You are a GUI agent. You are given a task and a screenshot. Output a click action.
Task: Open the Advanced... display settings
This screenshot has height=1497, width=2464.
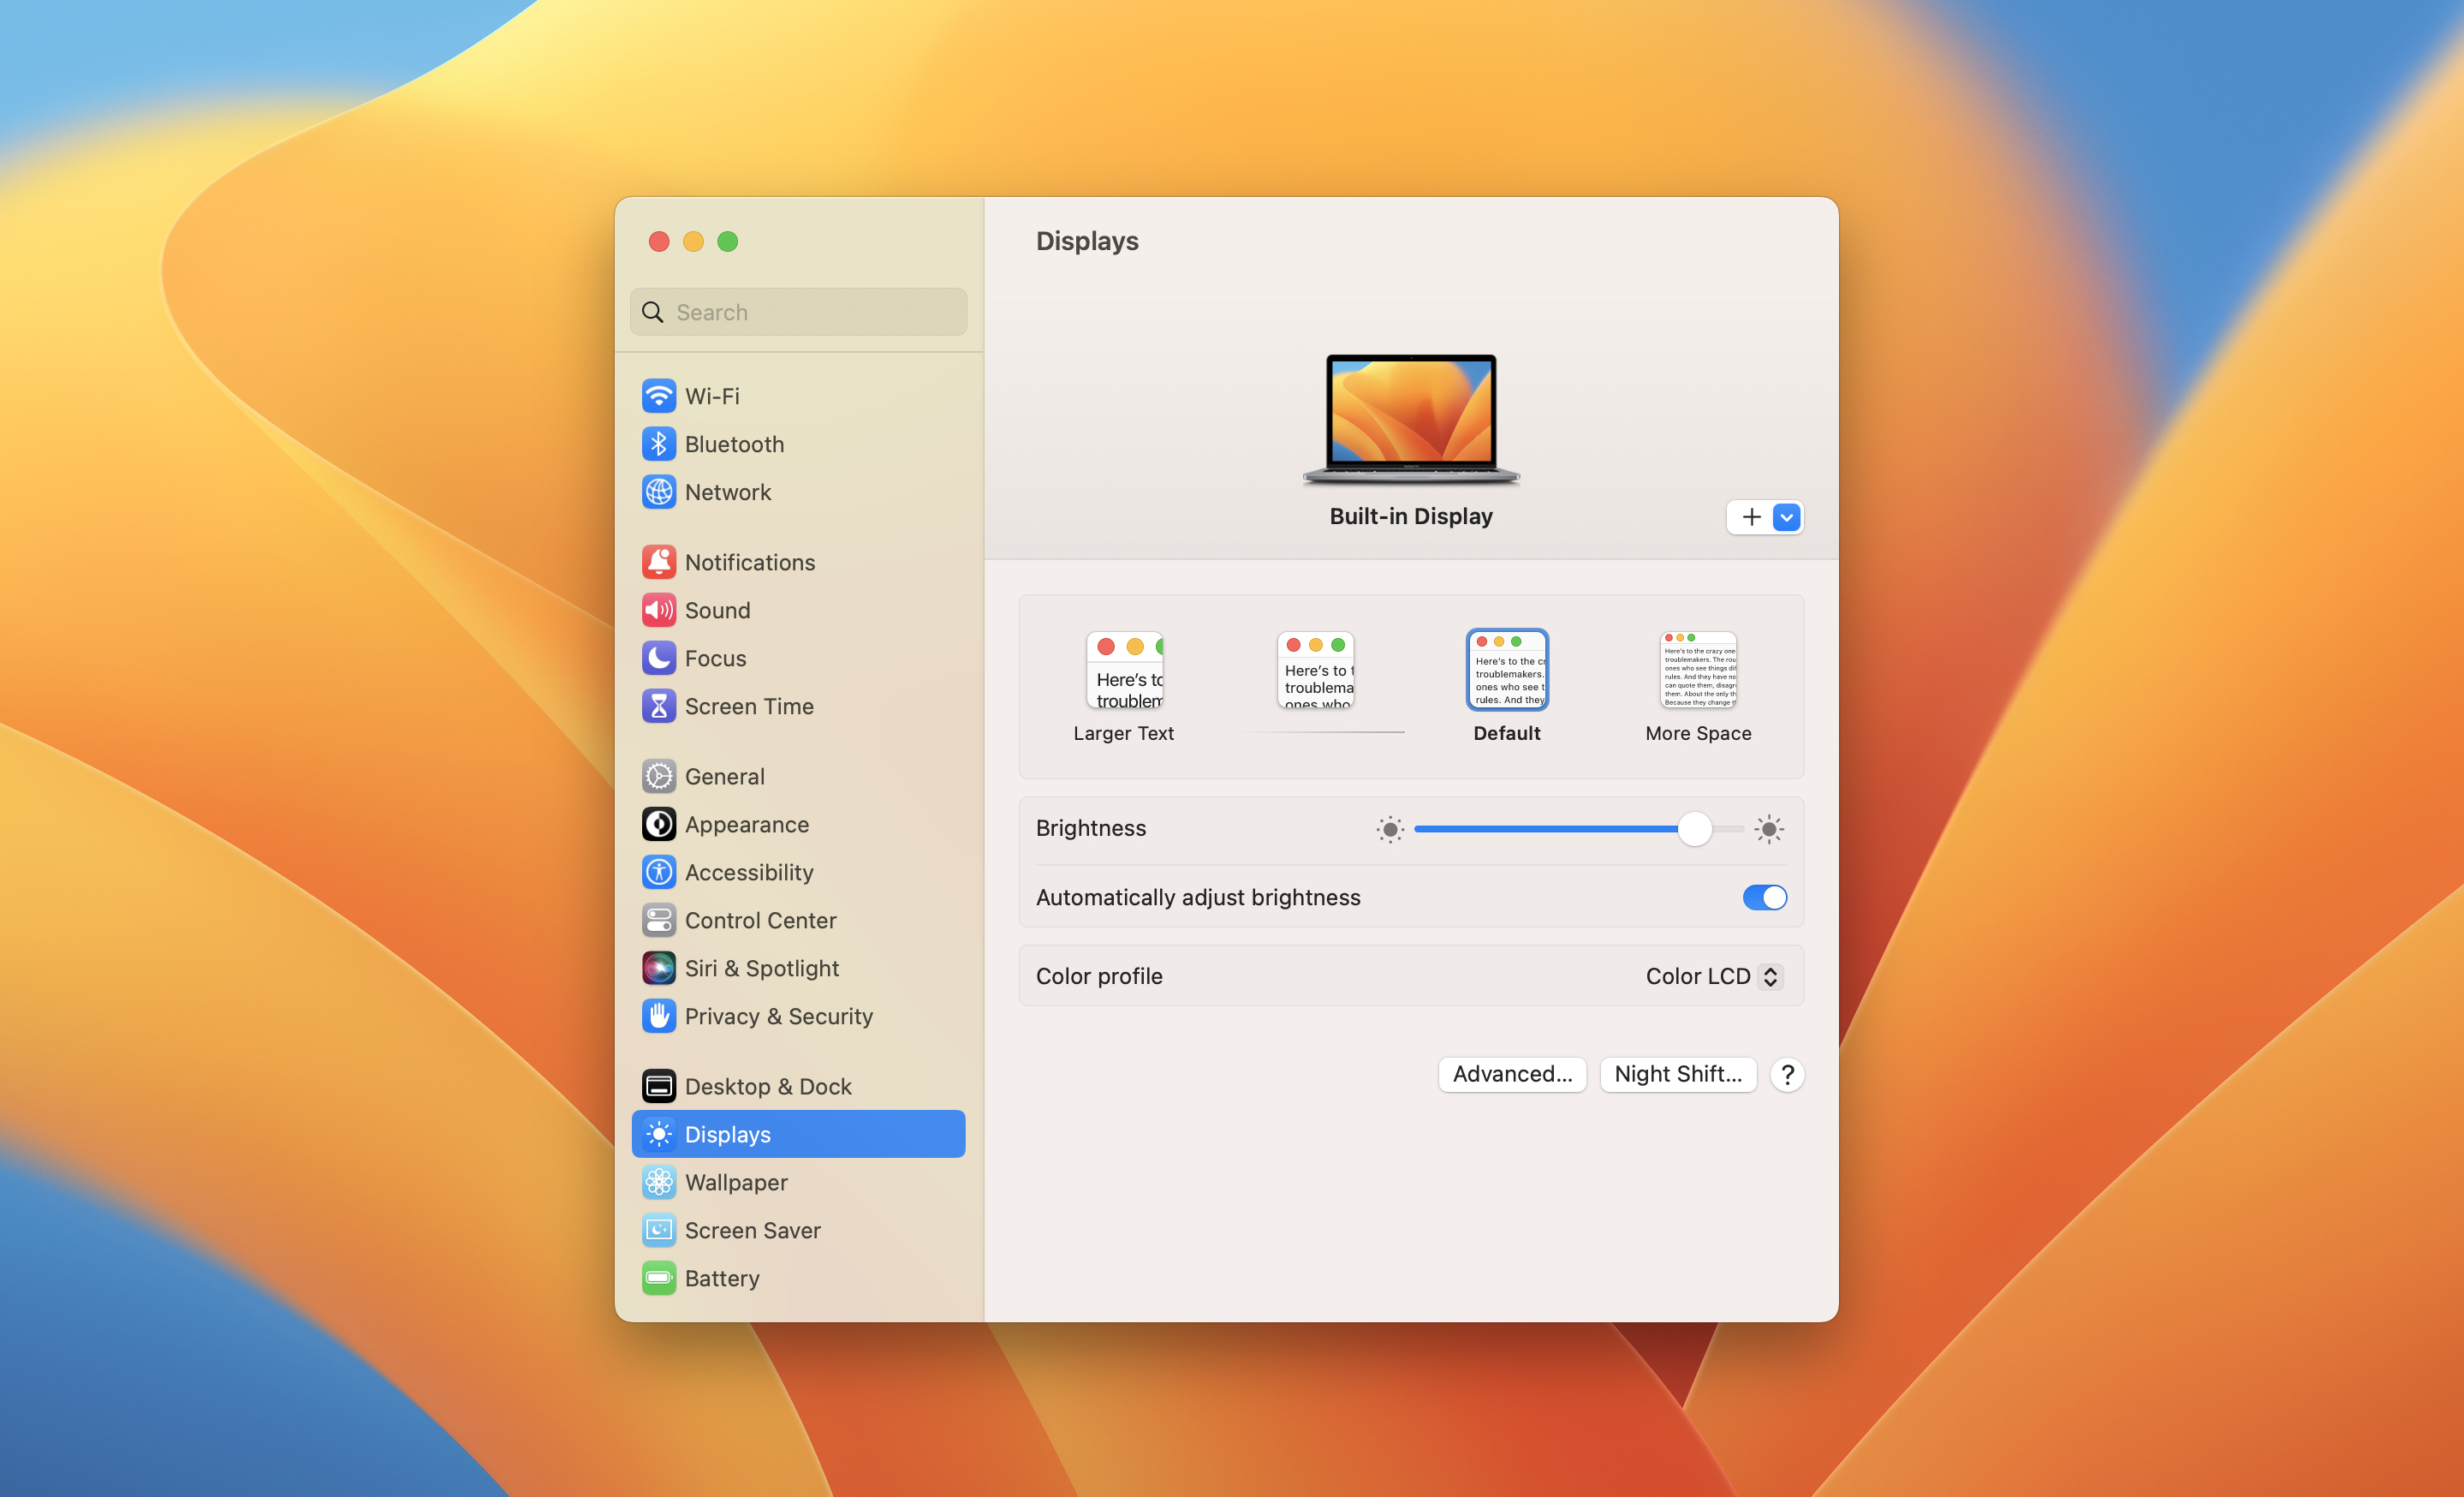click(1512, 1074)
